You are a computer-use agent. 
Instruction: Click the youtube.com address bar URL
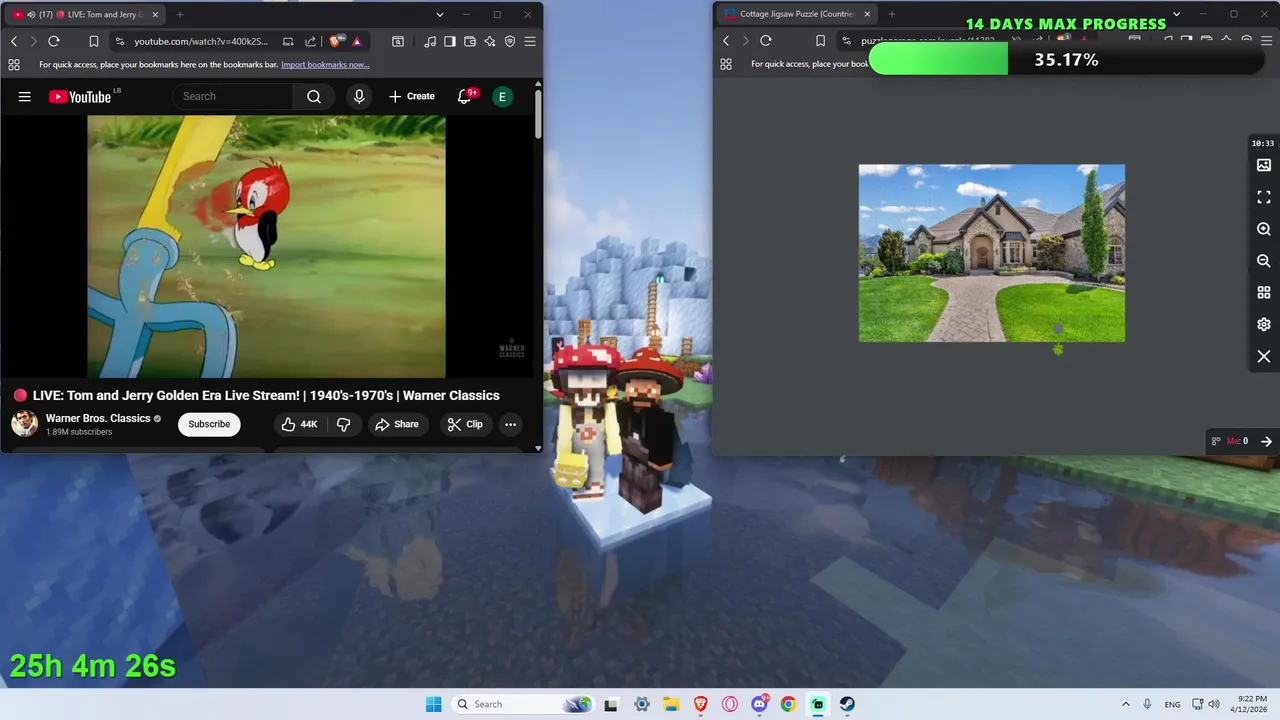click(201, 41)
